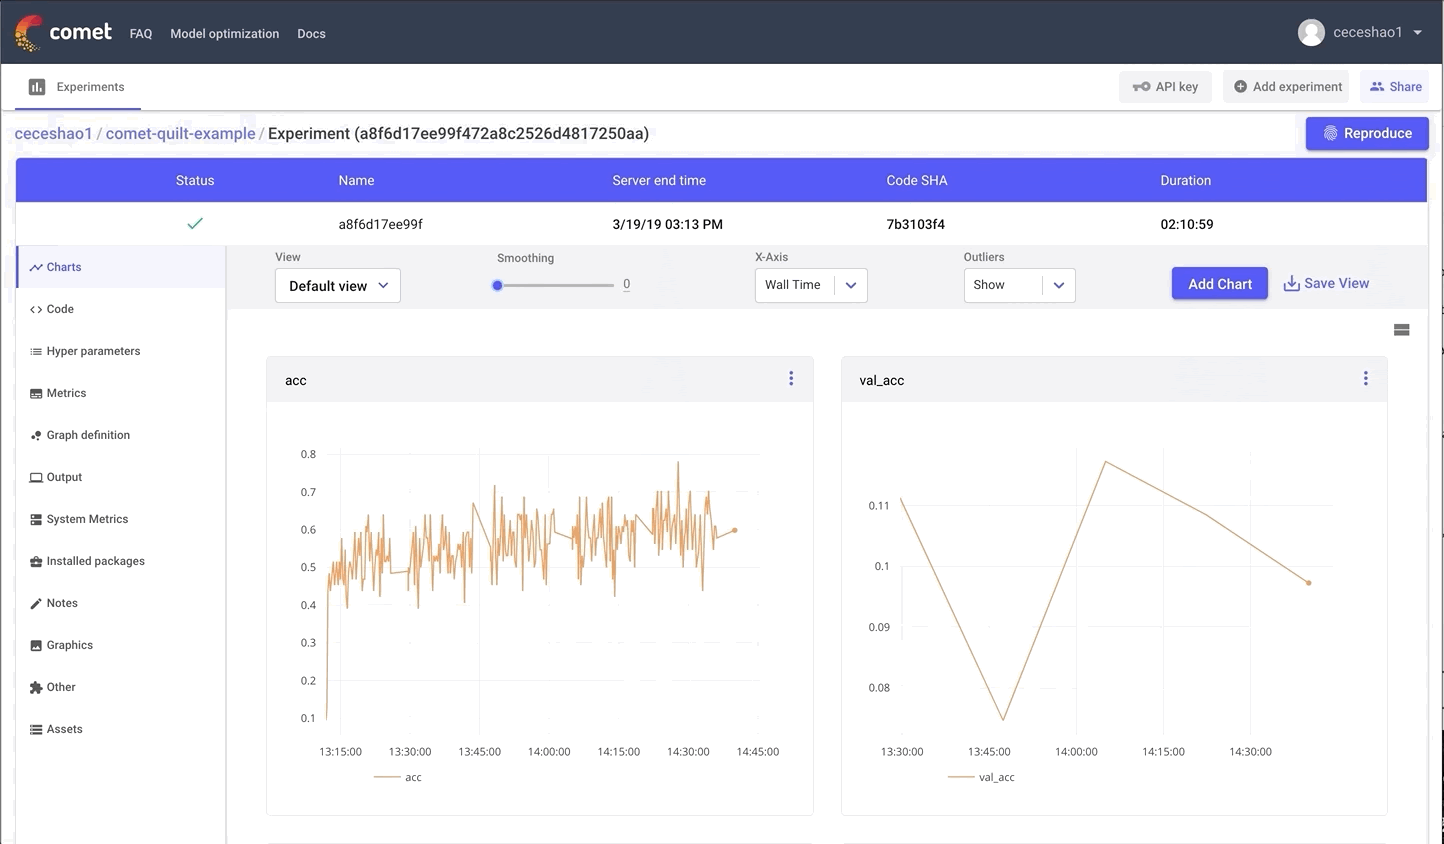Screen dimensions: 1444x844
Task: Switch to the Experiments tab
Action: click(x=78, y=87)
